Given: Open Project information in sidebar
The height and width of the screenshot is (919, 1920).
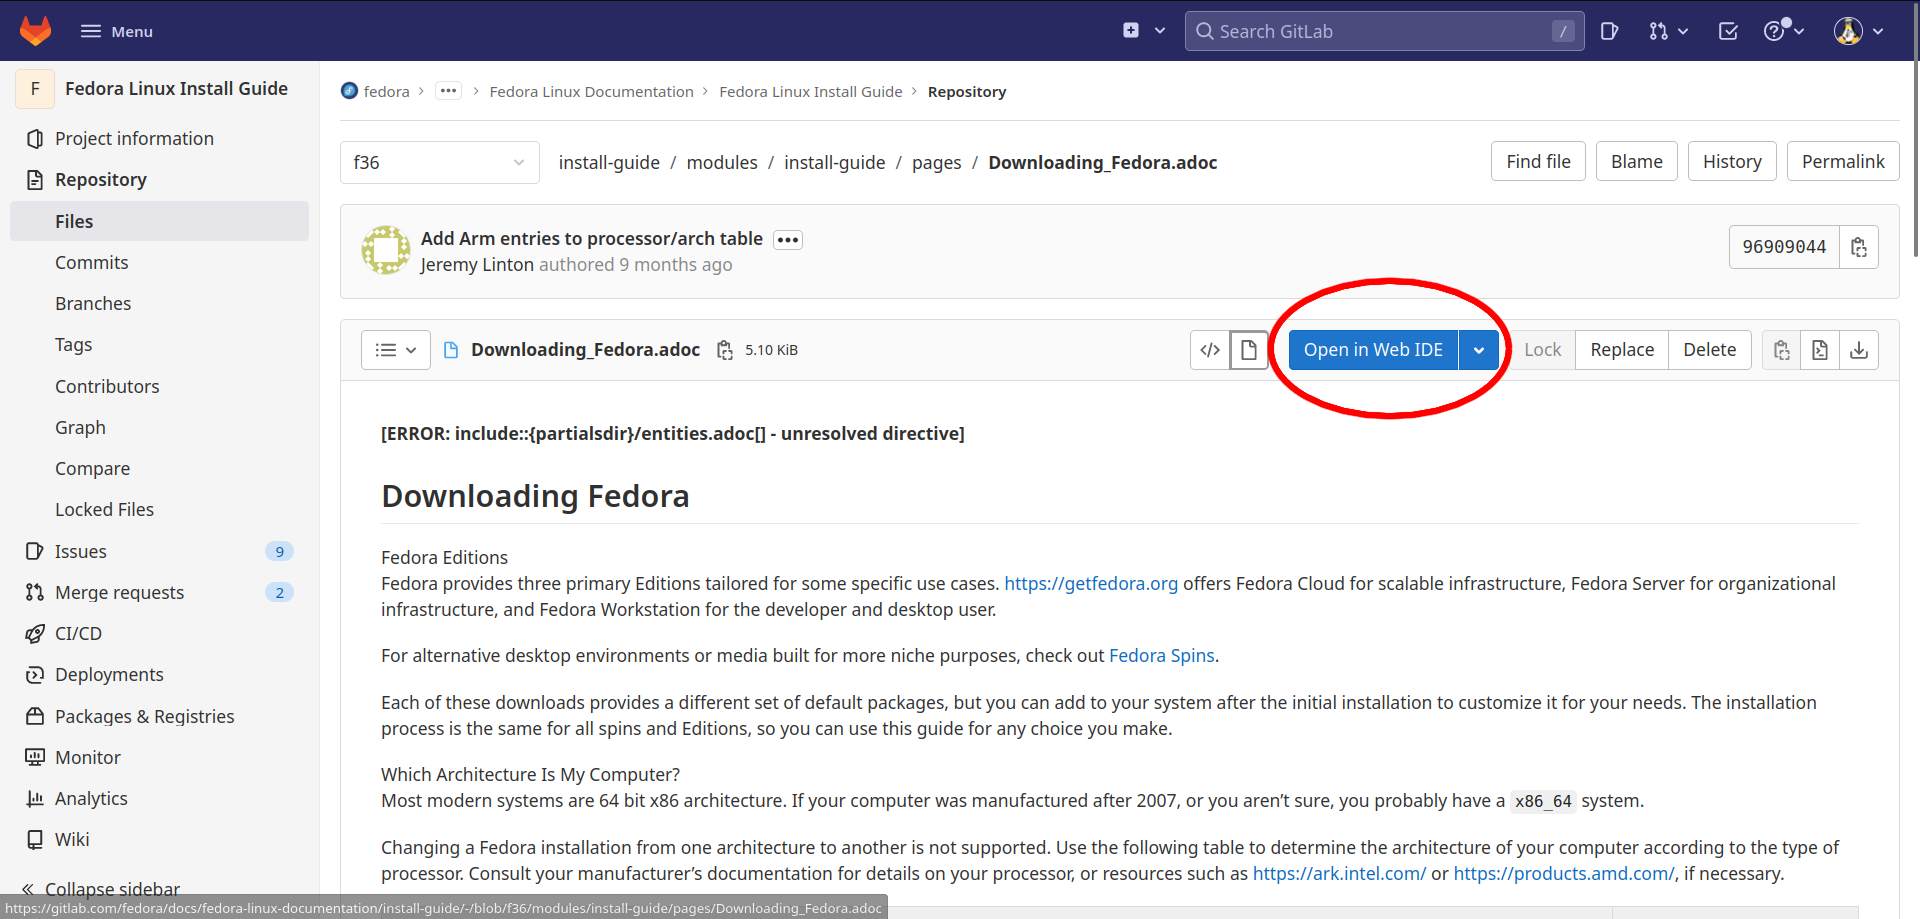Looking at the screenshot, I should coord(134,138).
